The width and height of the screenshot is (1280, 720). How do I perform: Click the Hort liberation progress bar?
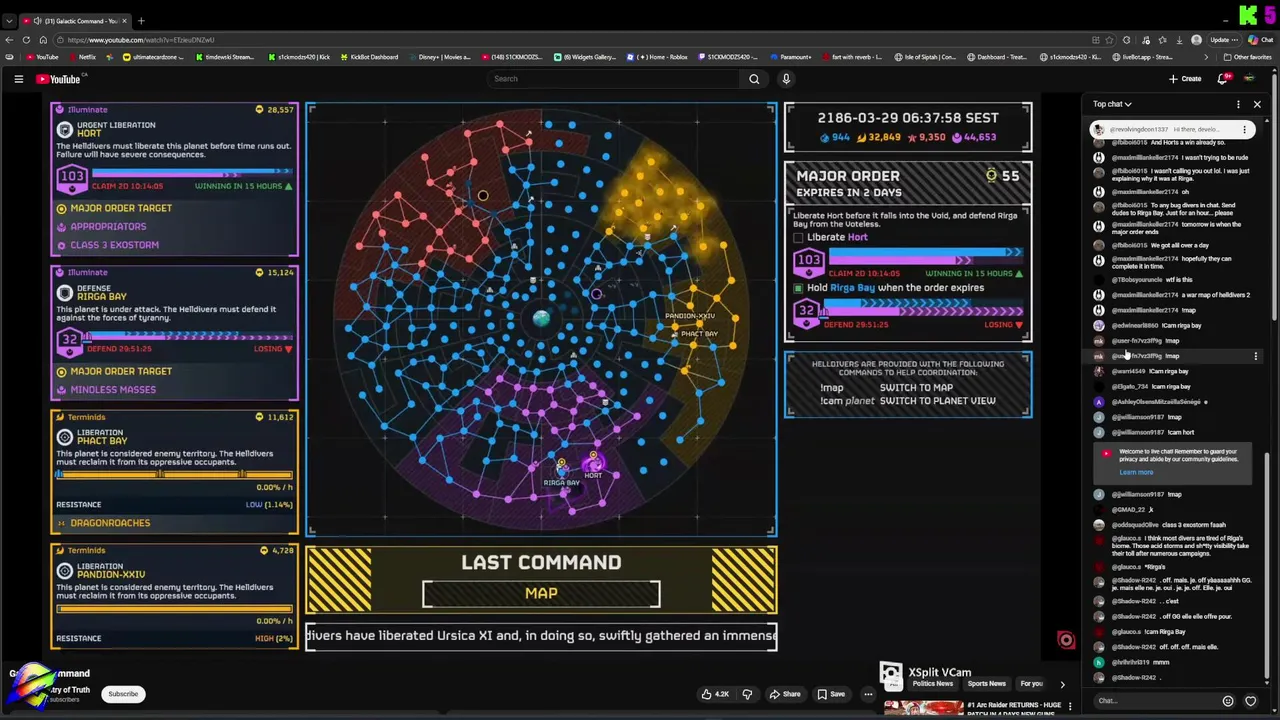click(192, 175)
